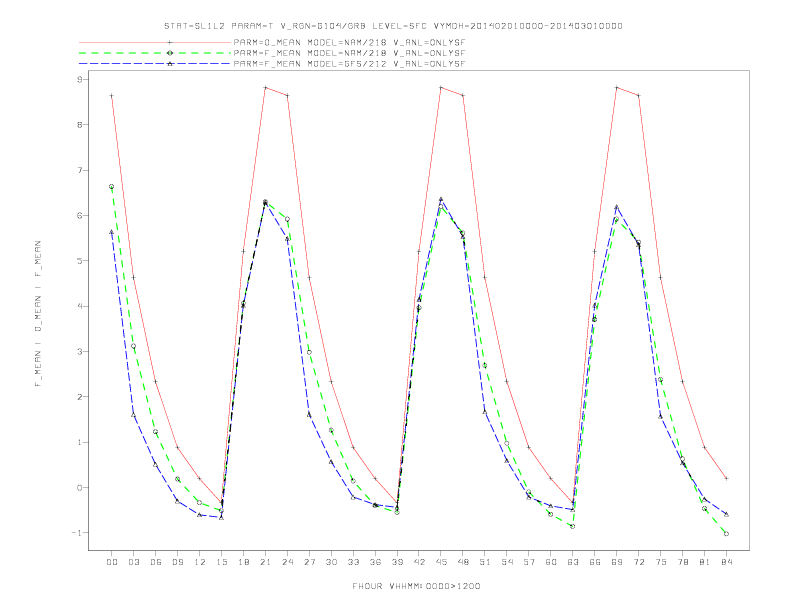Click x-axis tick label 45
This screenshot has height=612, width=792.
[x=441, y=562]
